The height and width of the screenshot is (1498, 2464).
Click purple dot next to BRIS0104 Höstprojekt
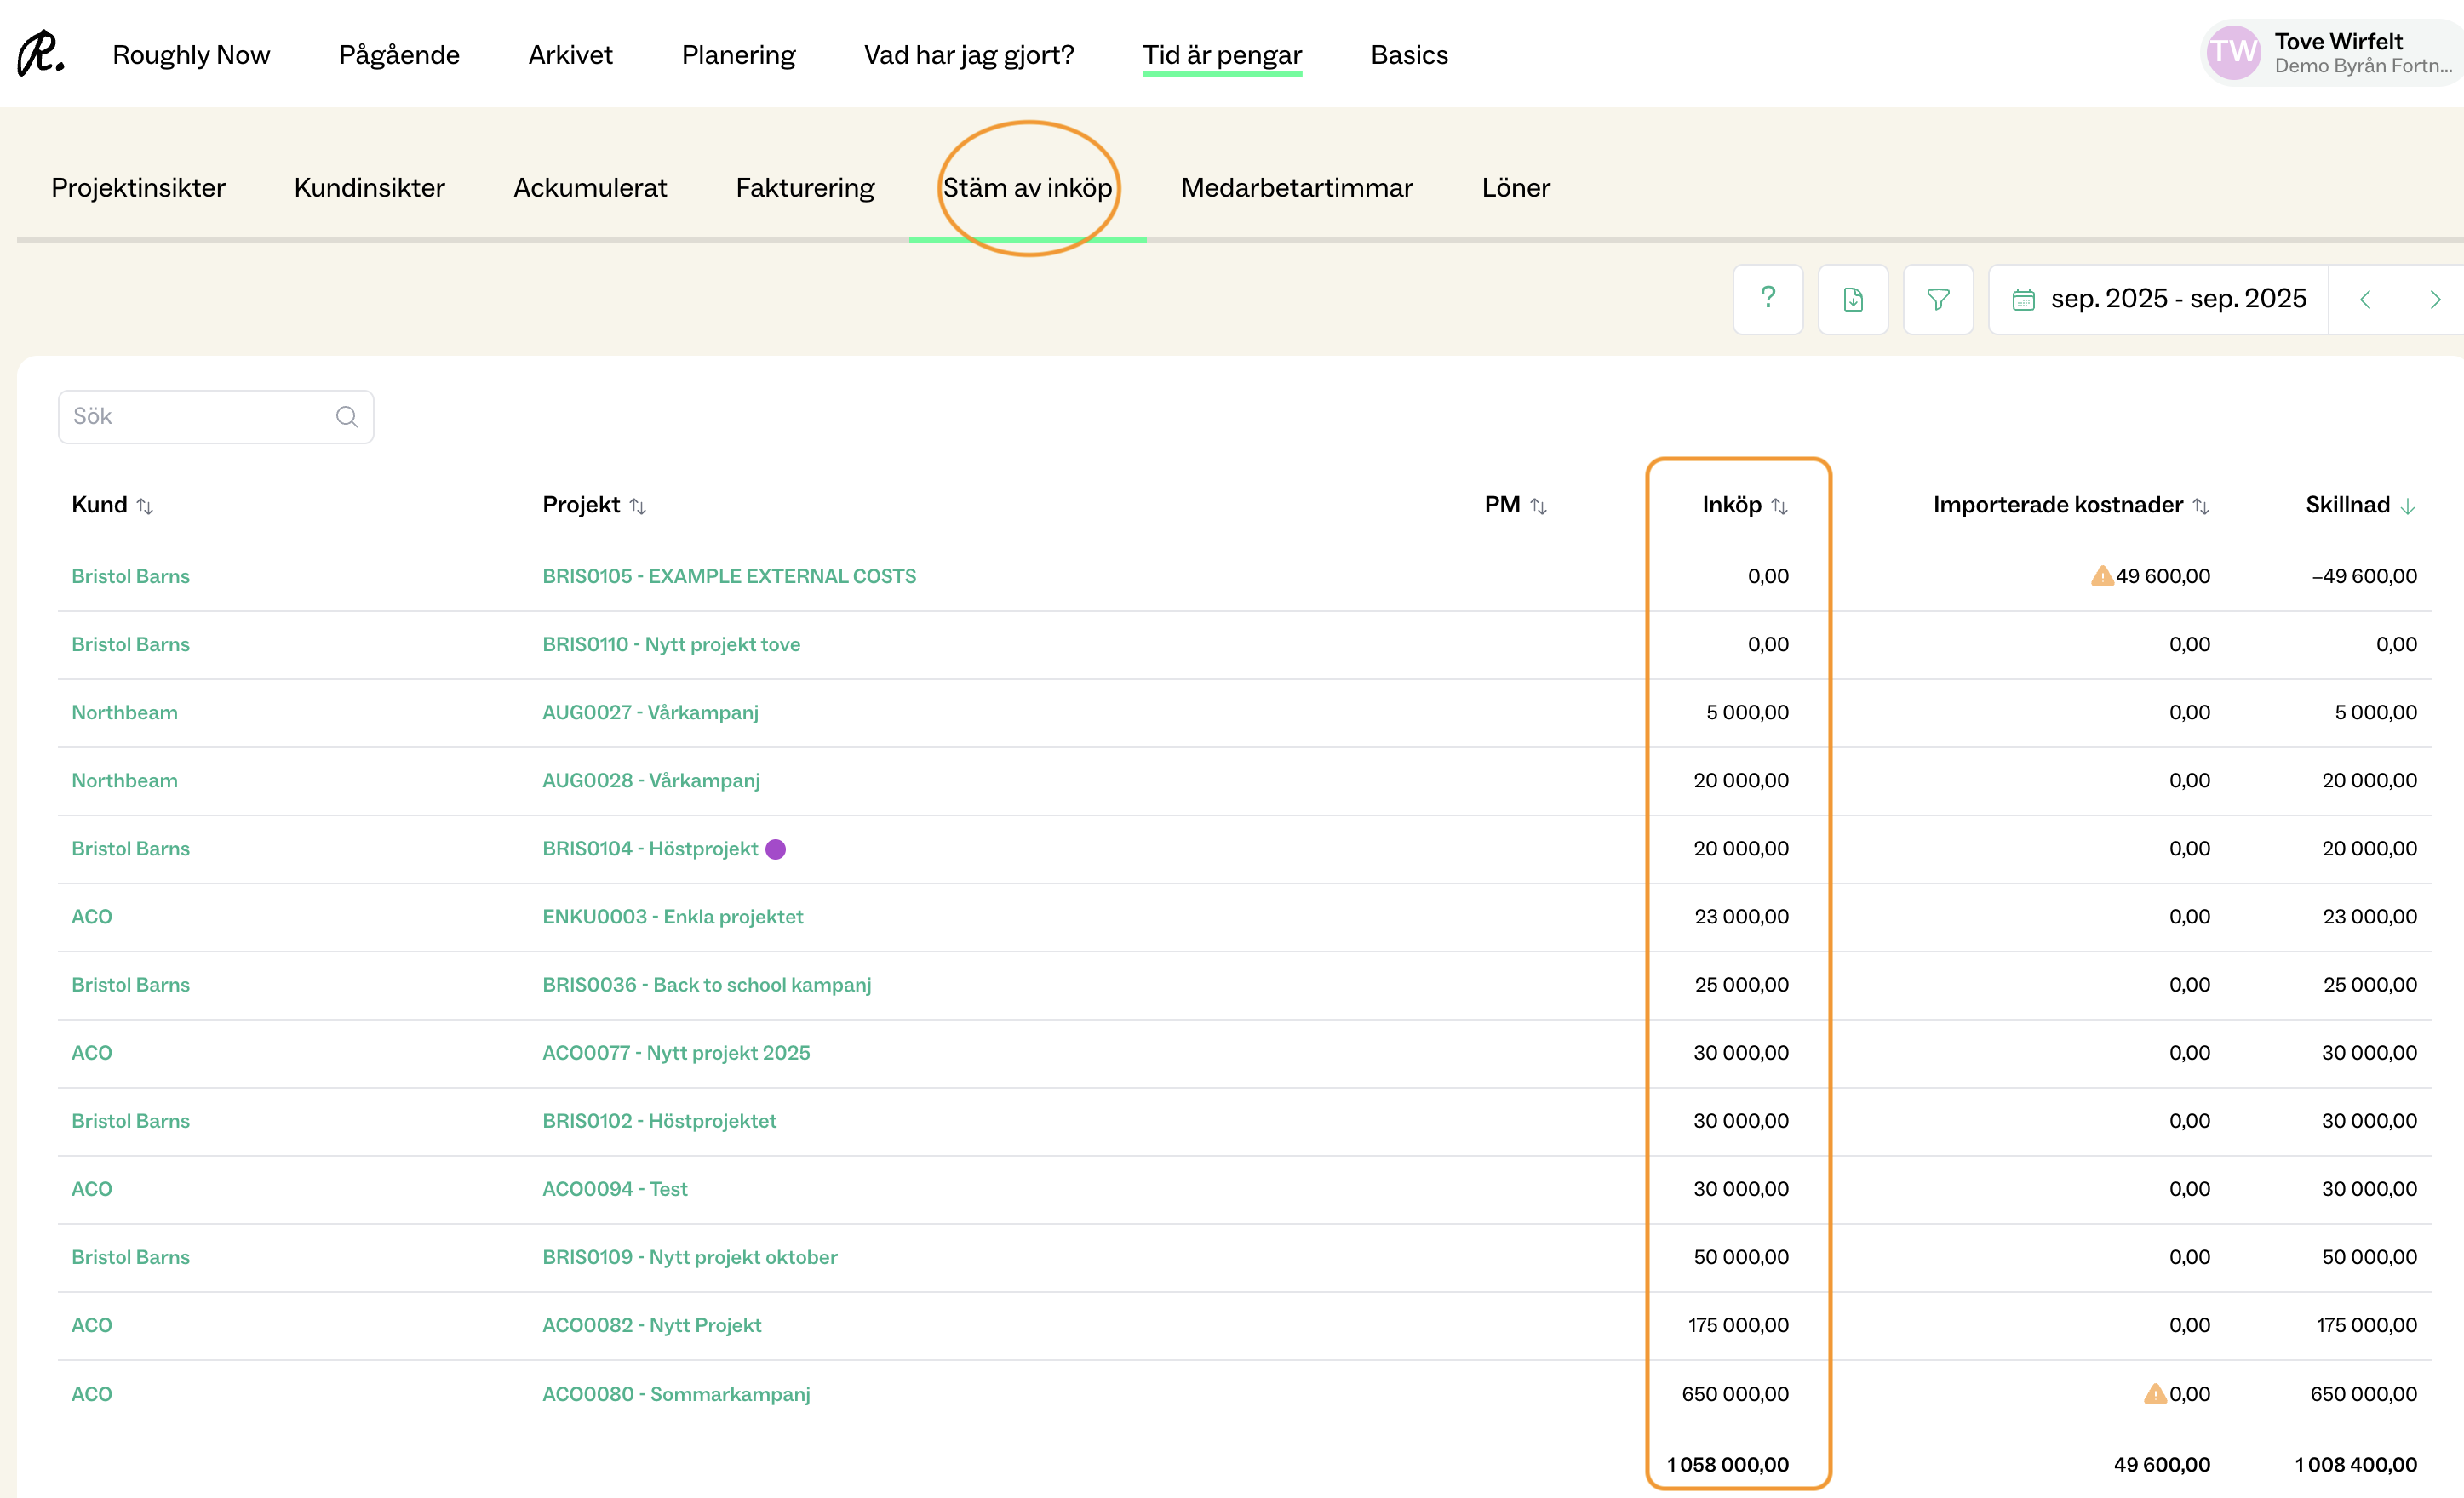tap(775, 849)
